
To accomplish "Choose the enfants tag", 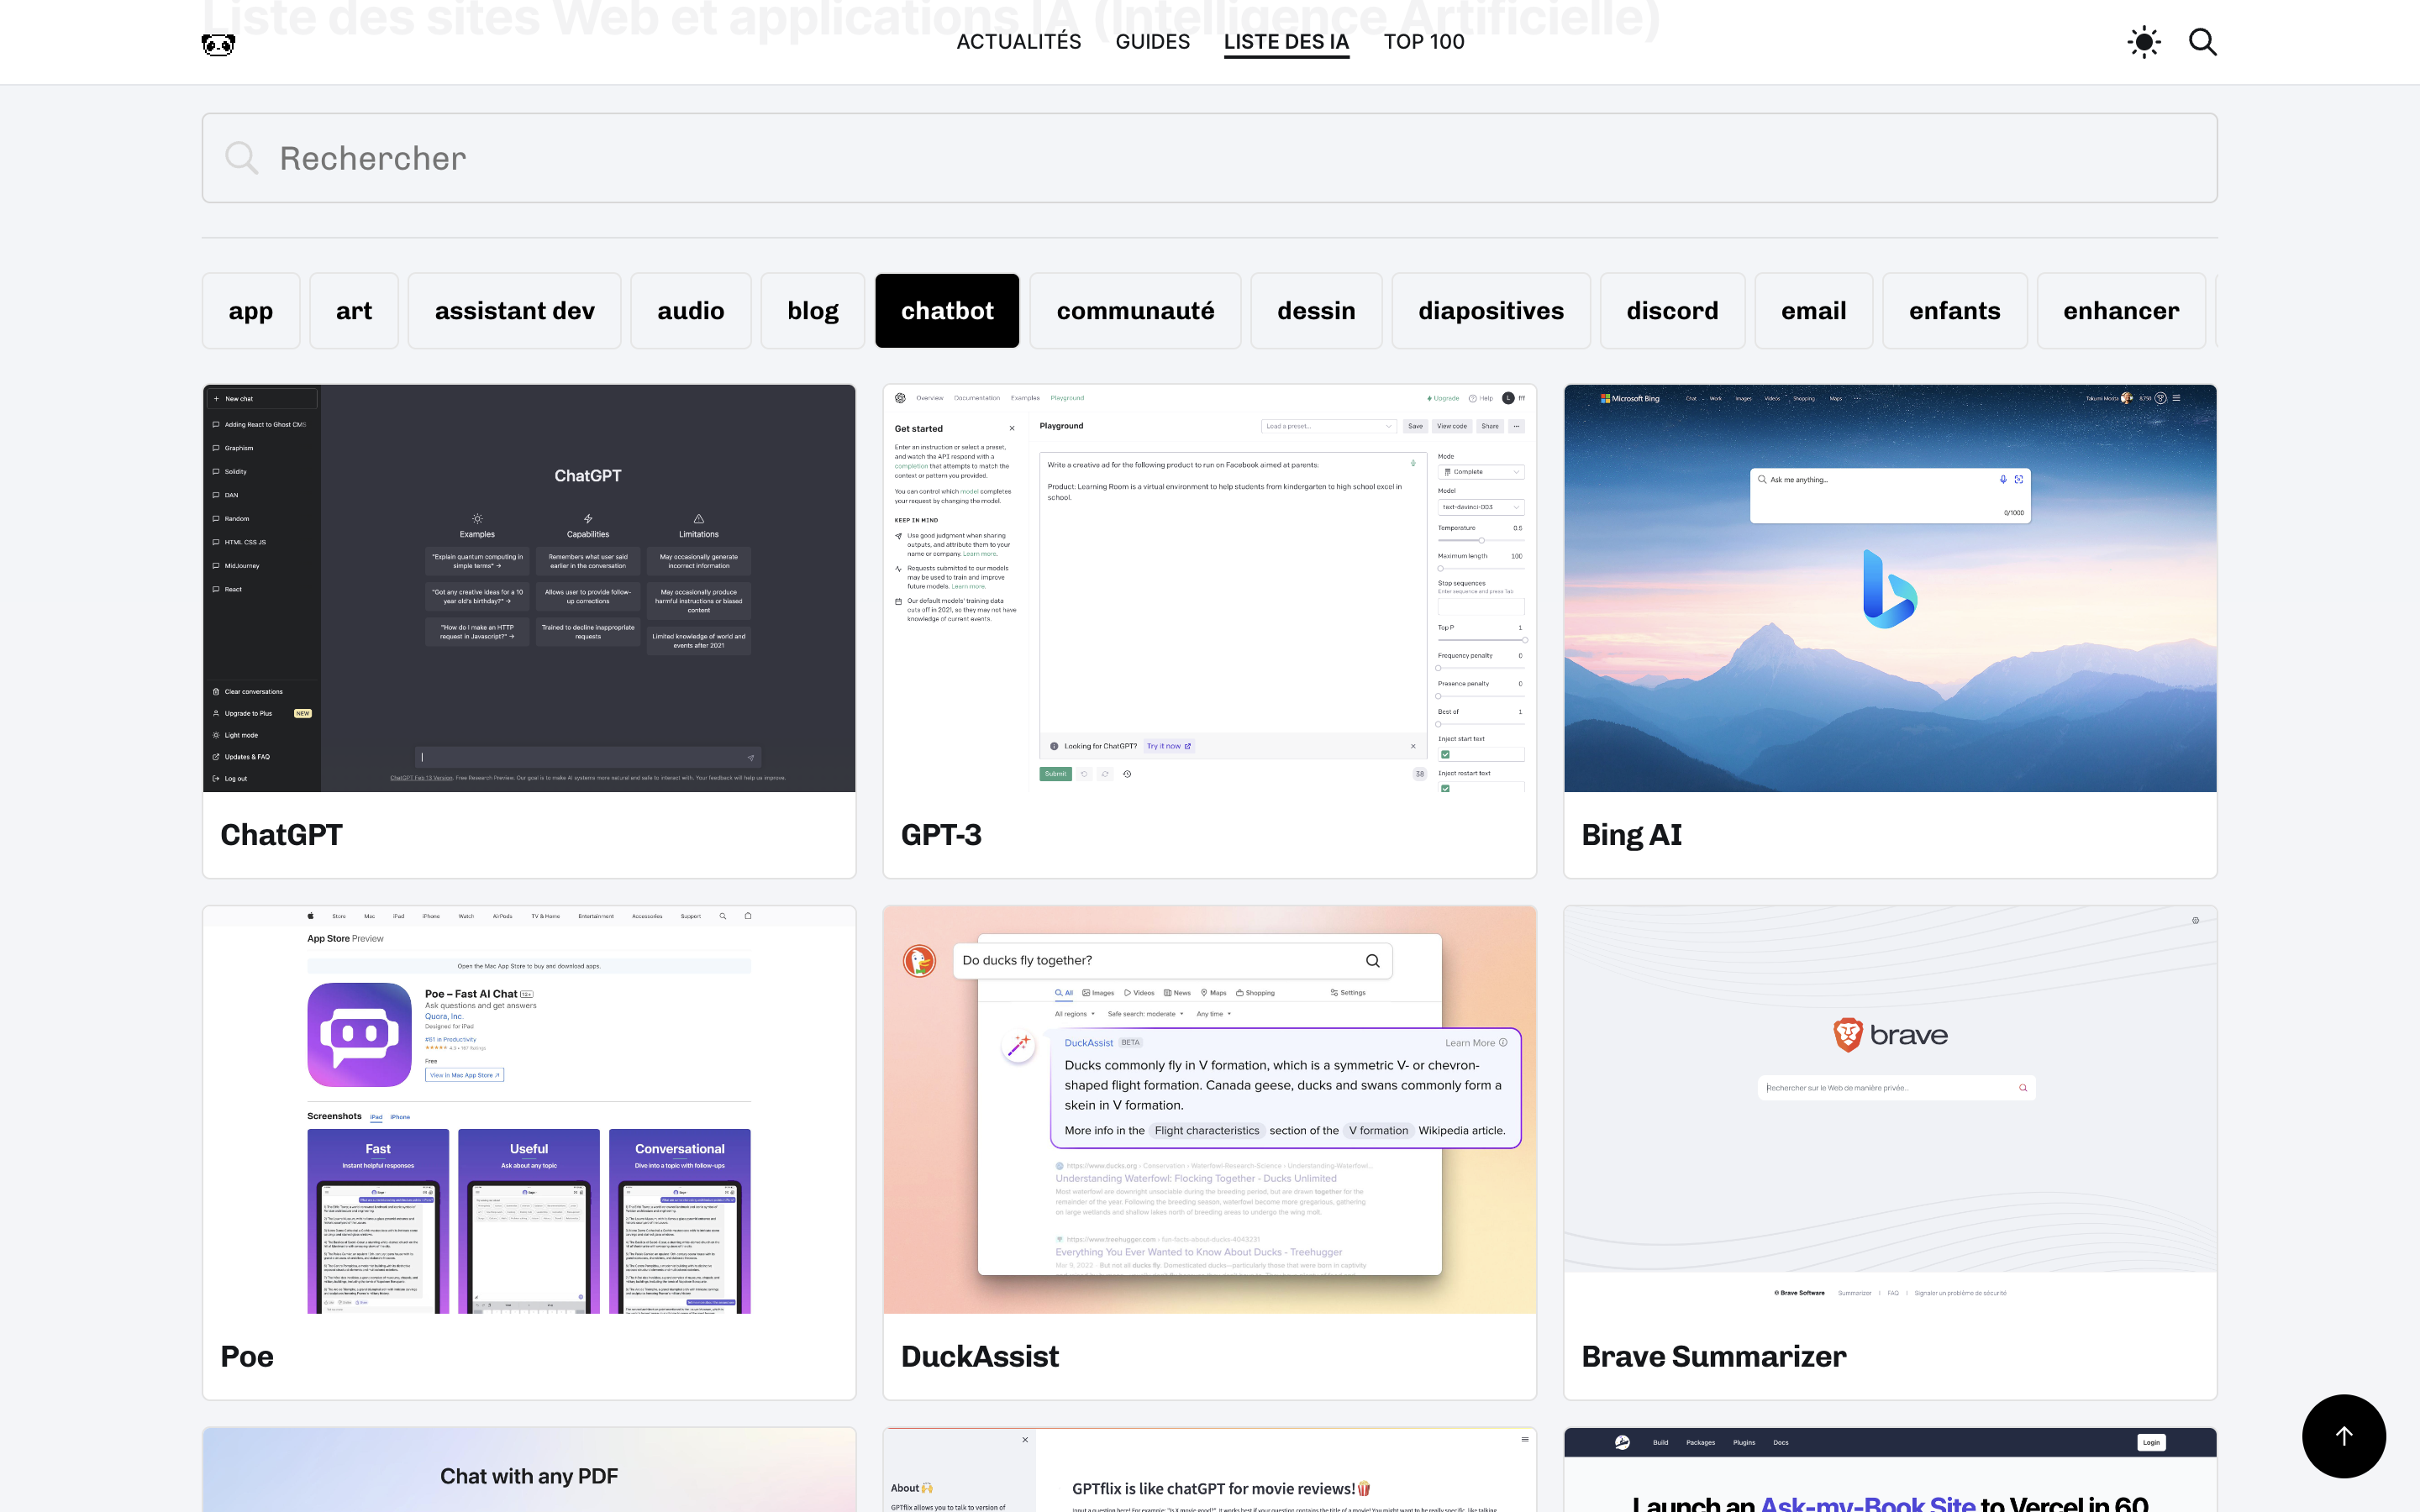I will point(1955,311).
